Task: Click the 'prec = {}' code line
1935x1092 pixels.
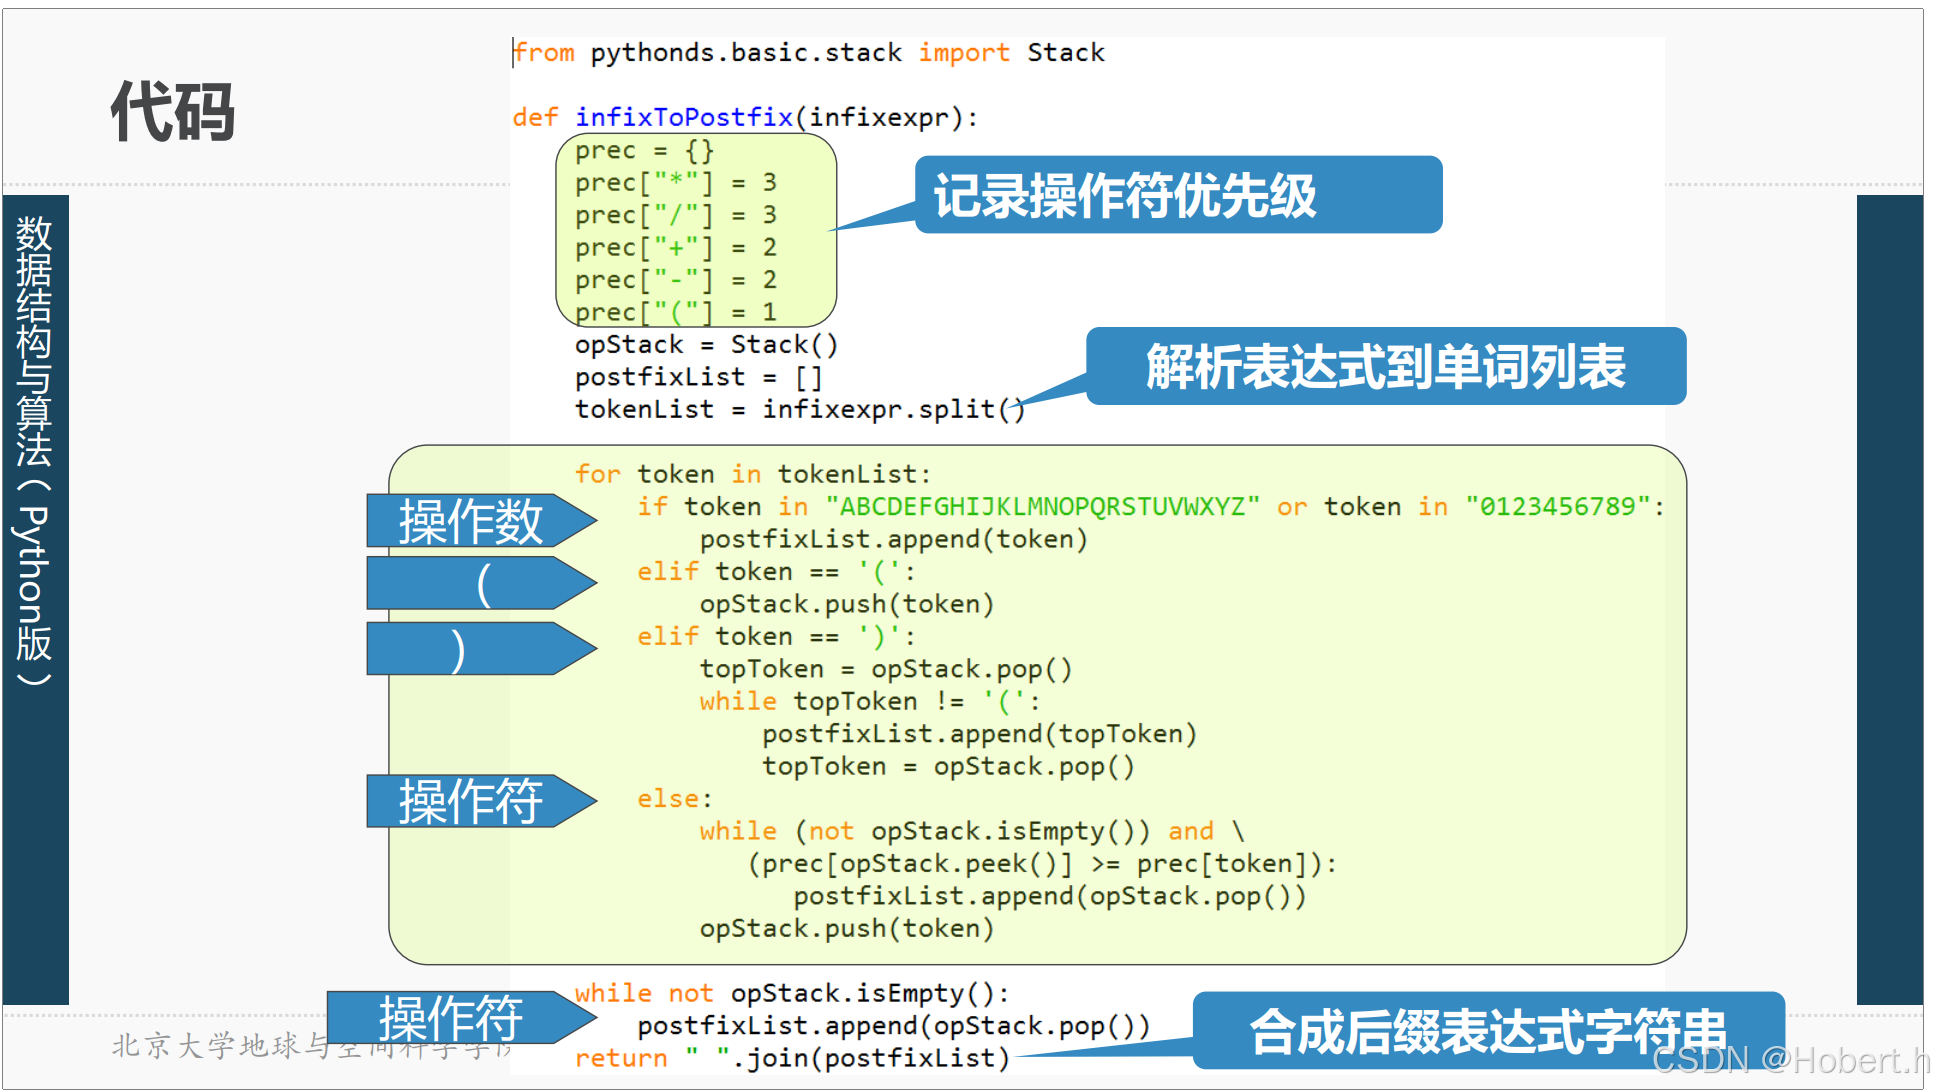Action: coord(644,151)
